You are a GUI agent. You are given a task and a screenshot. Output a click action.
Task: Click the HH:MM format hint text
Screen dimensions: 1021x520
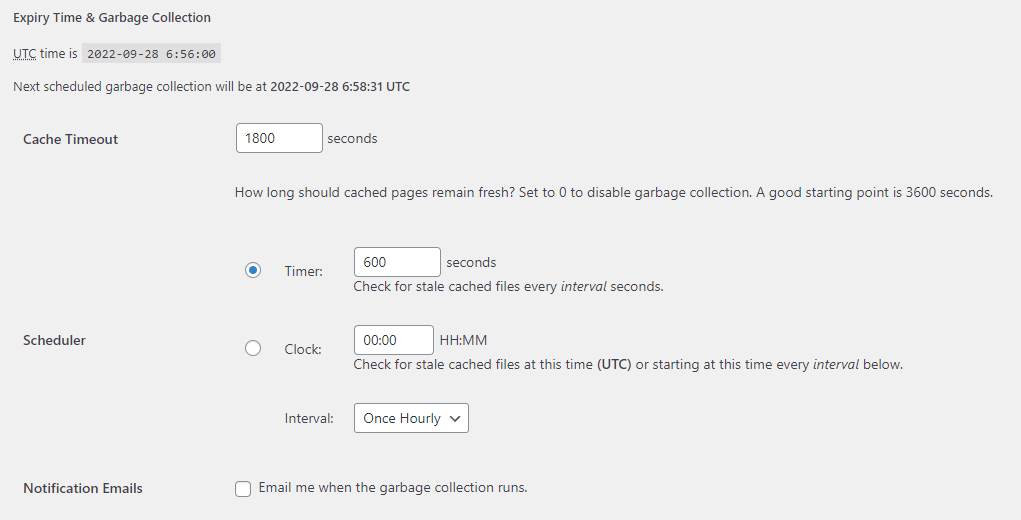[x=463, y=340]
